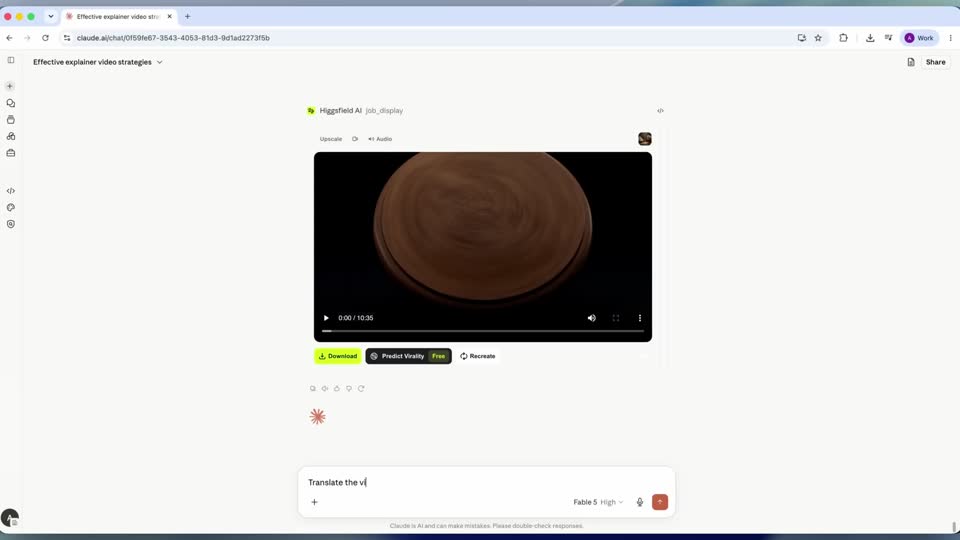Image resolution: width=960 pixels, height=540 pixels.
Task: Open the user profile avatar in the sidebar
Action: point(10,518)
